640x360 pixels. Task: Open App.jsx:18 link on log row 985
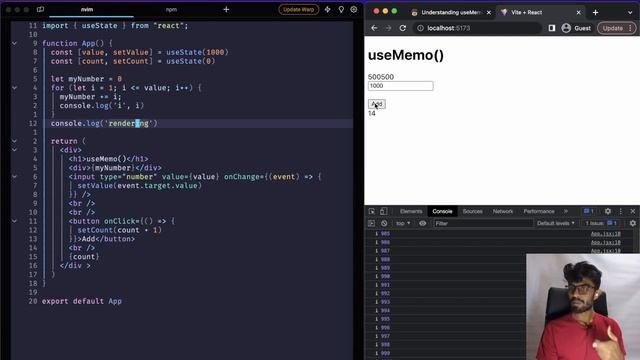(606, 234)
